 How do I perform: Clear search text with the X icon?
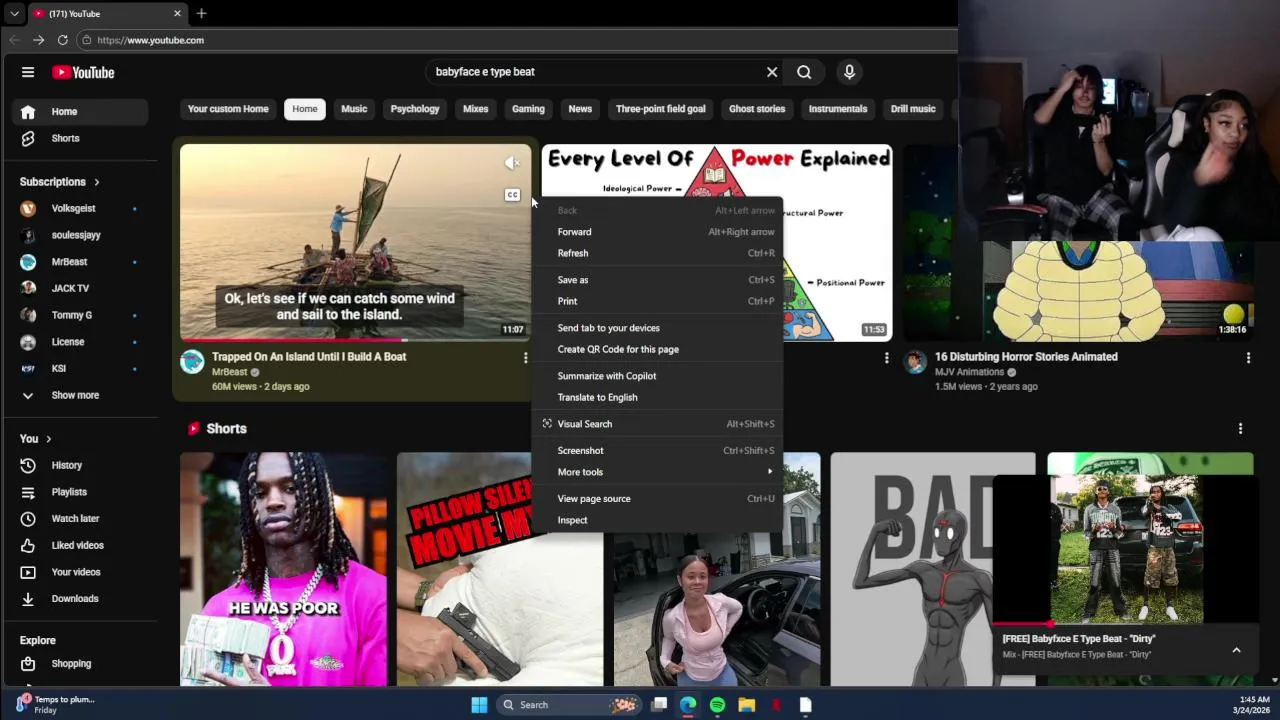coord(772,72)
